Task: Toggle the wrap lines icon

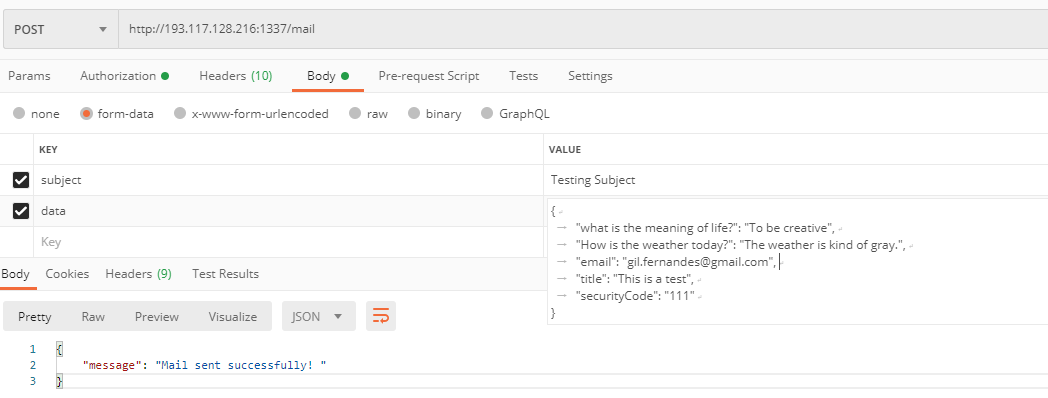Action: (x=381, y=316)
